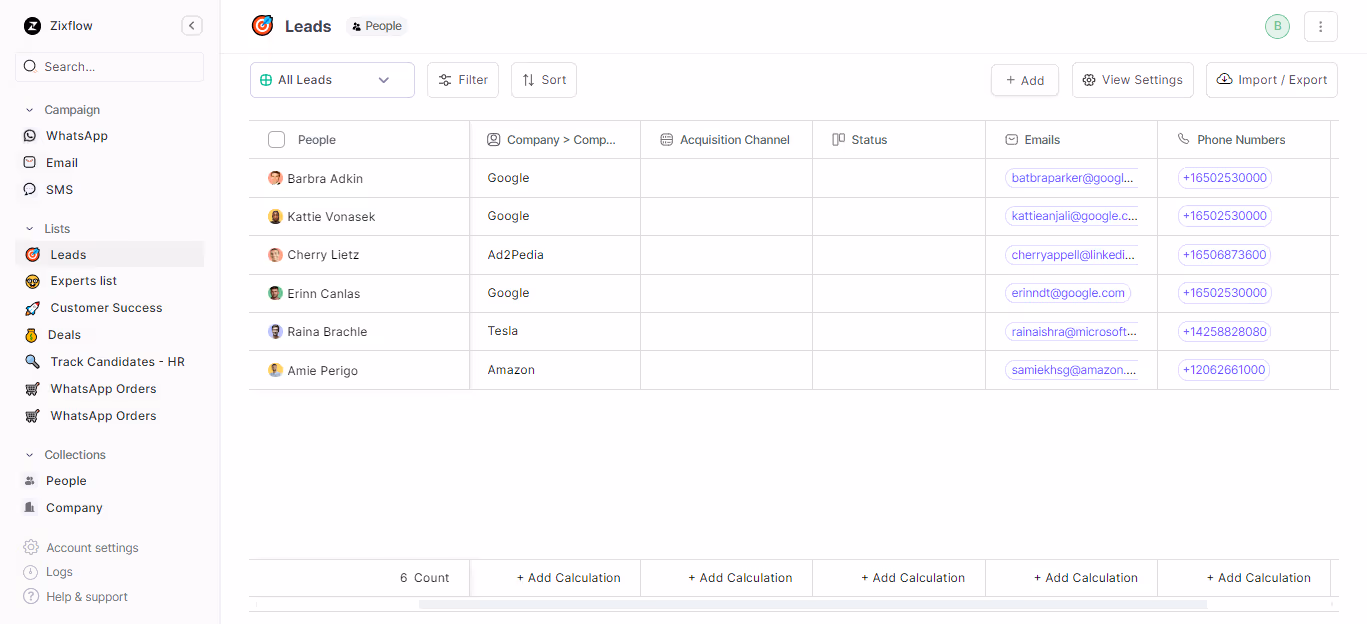
Task: Click the SMS campaign icon
Action: point(29,190)
